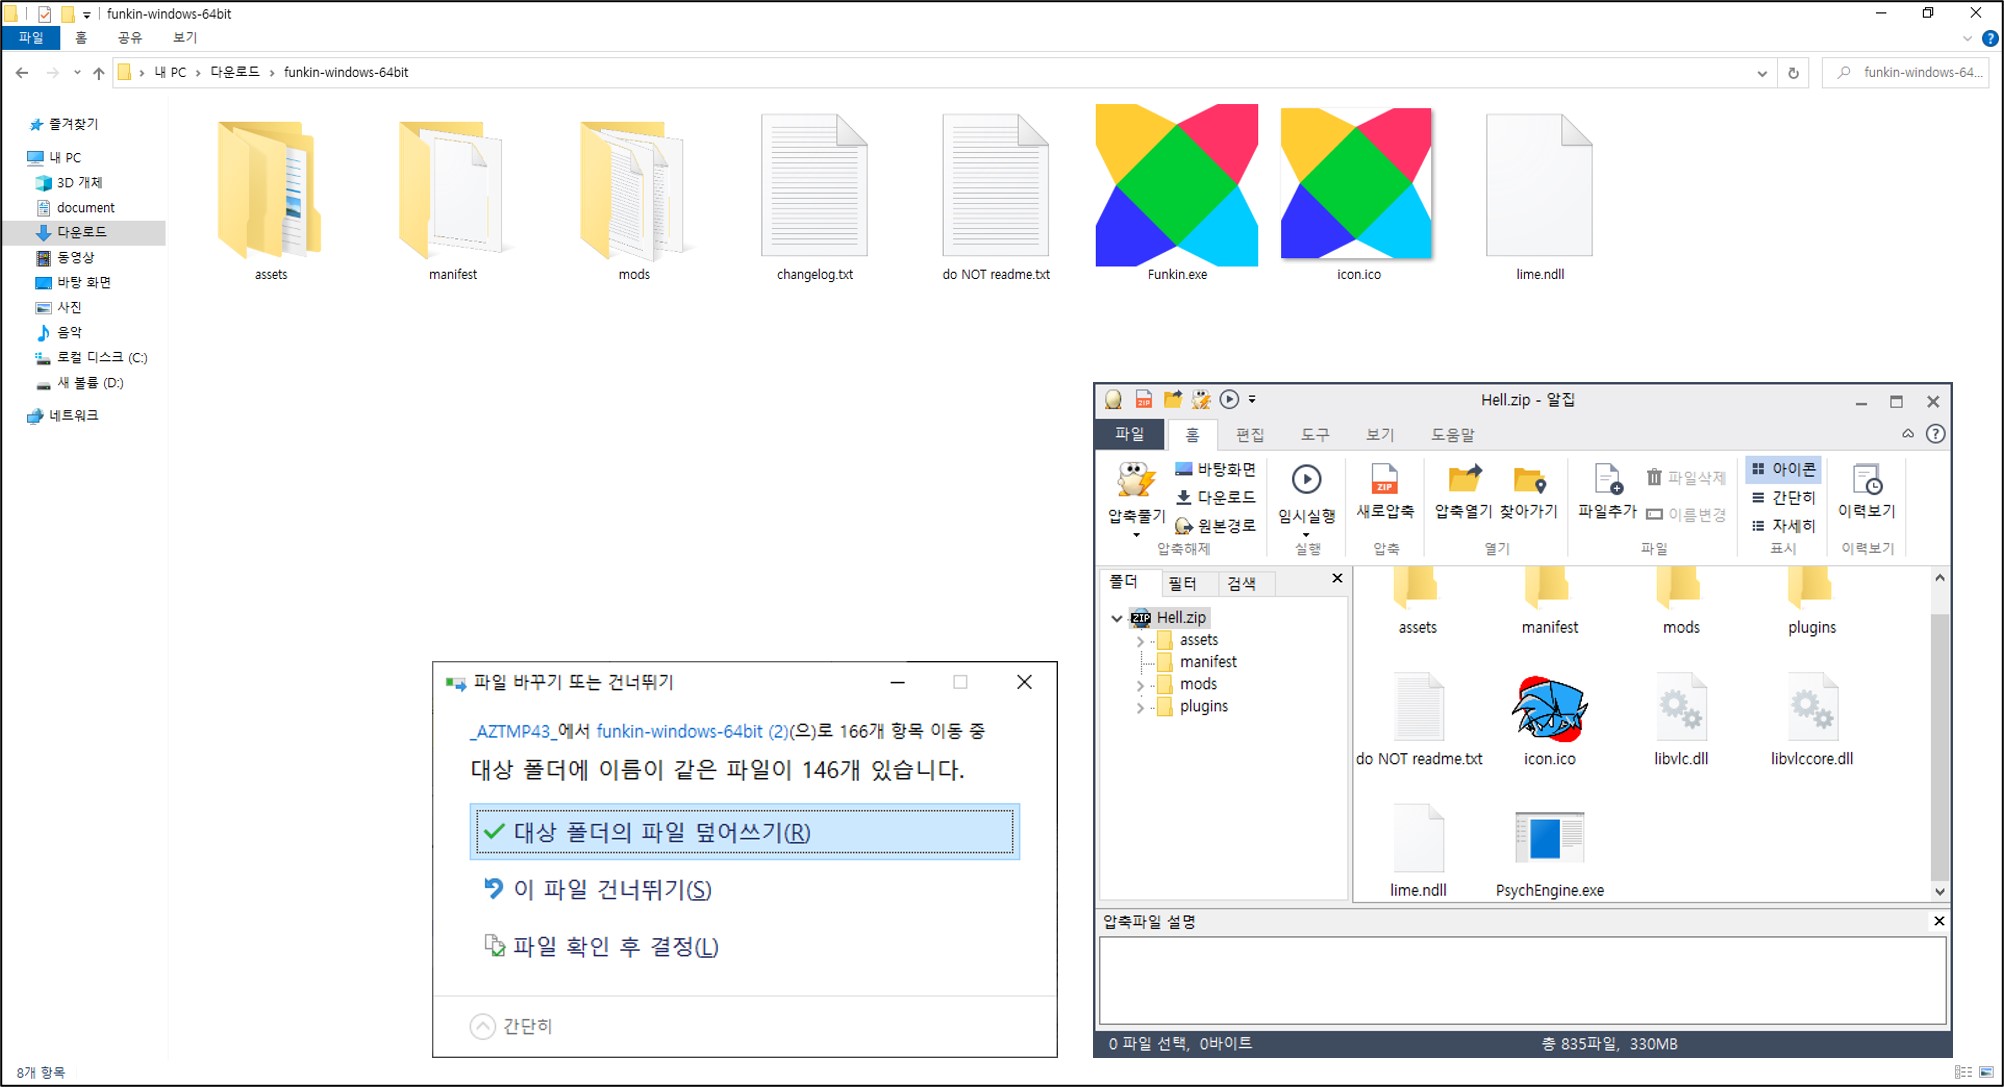The image size is (2004, 1087).
Task: Collapse the Hell.zip tree root
Action: [1117, 618]
